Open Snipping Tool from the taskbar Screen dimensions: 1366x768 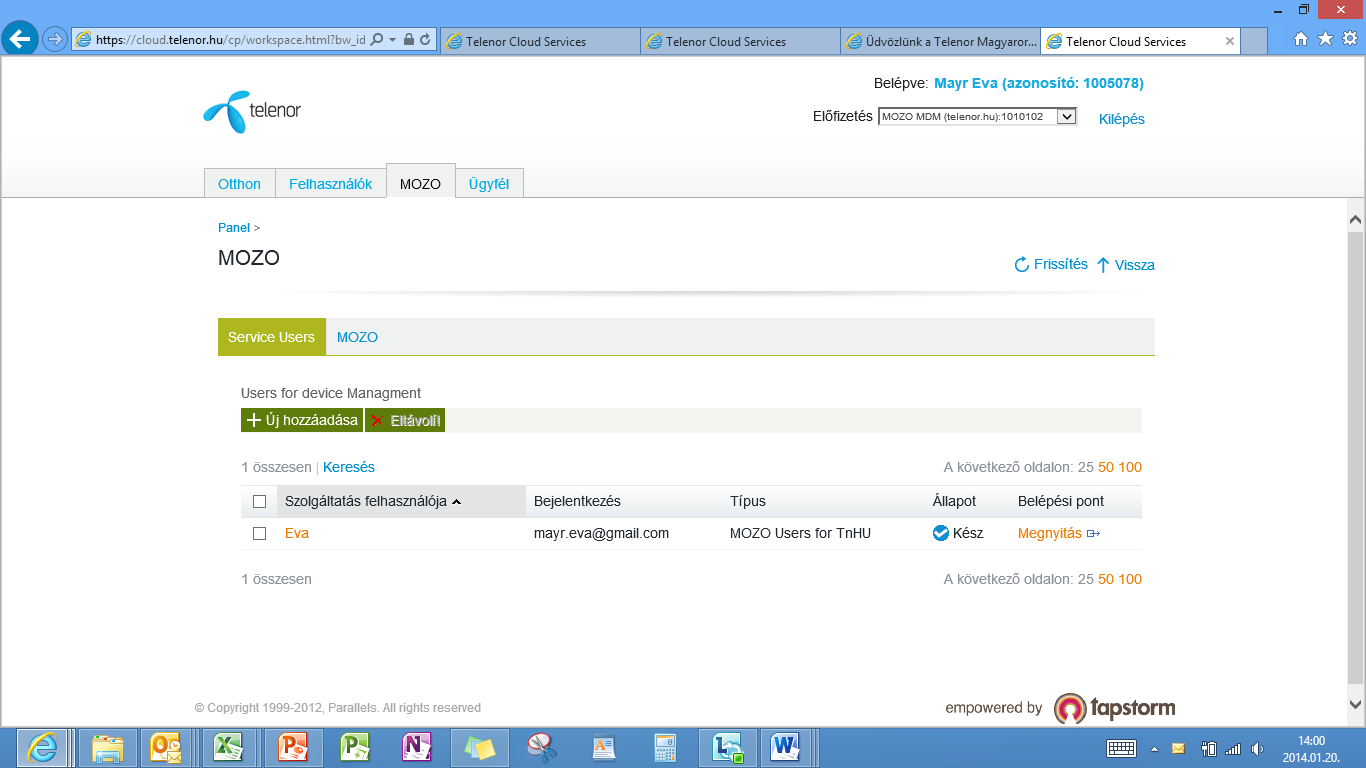pos(541,747)
